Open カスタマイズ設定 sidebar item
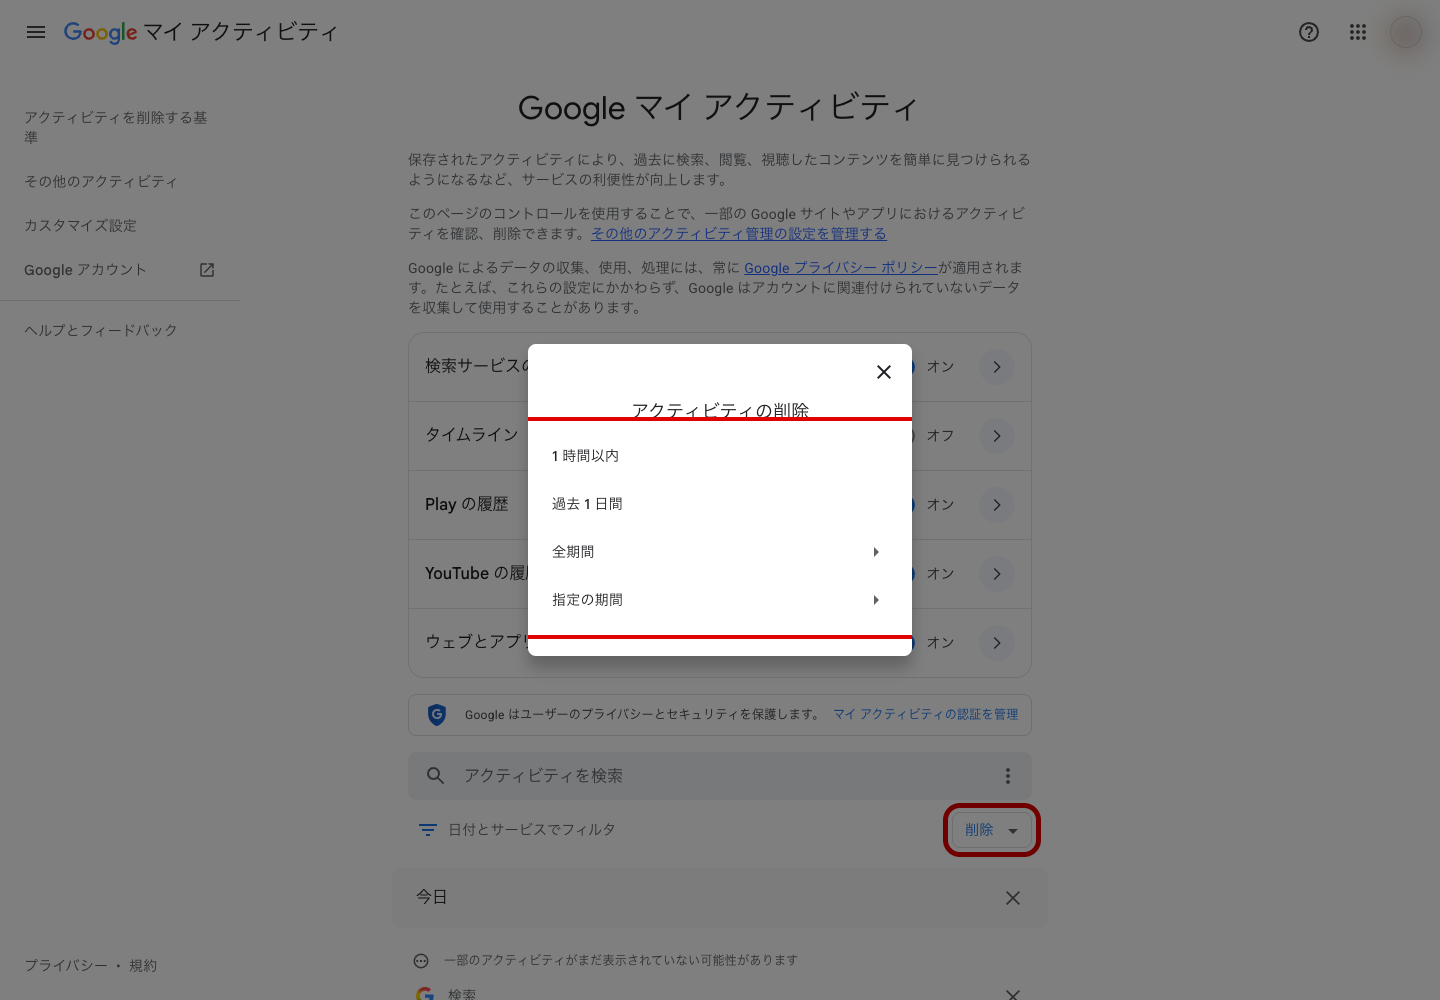 coord(80,226)
